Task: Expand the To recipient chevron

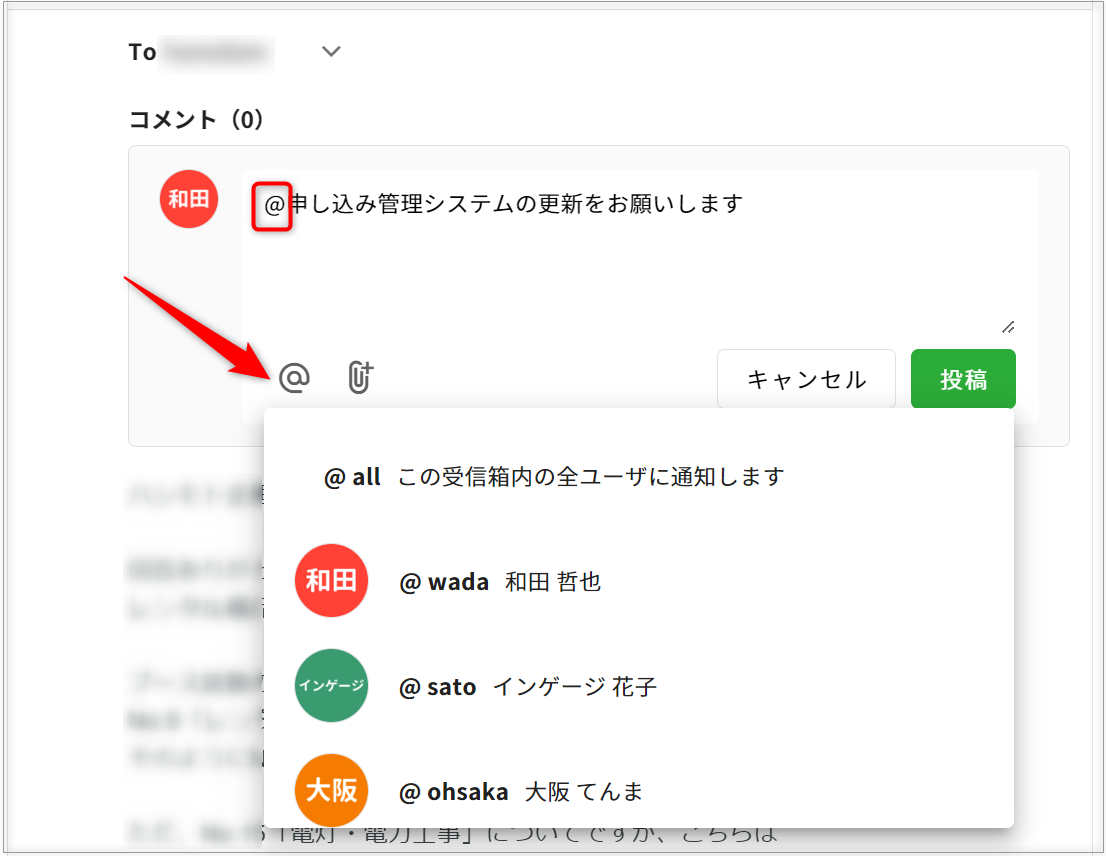Action: [331, 52]
